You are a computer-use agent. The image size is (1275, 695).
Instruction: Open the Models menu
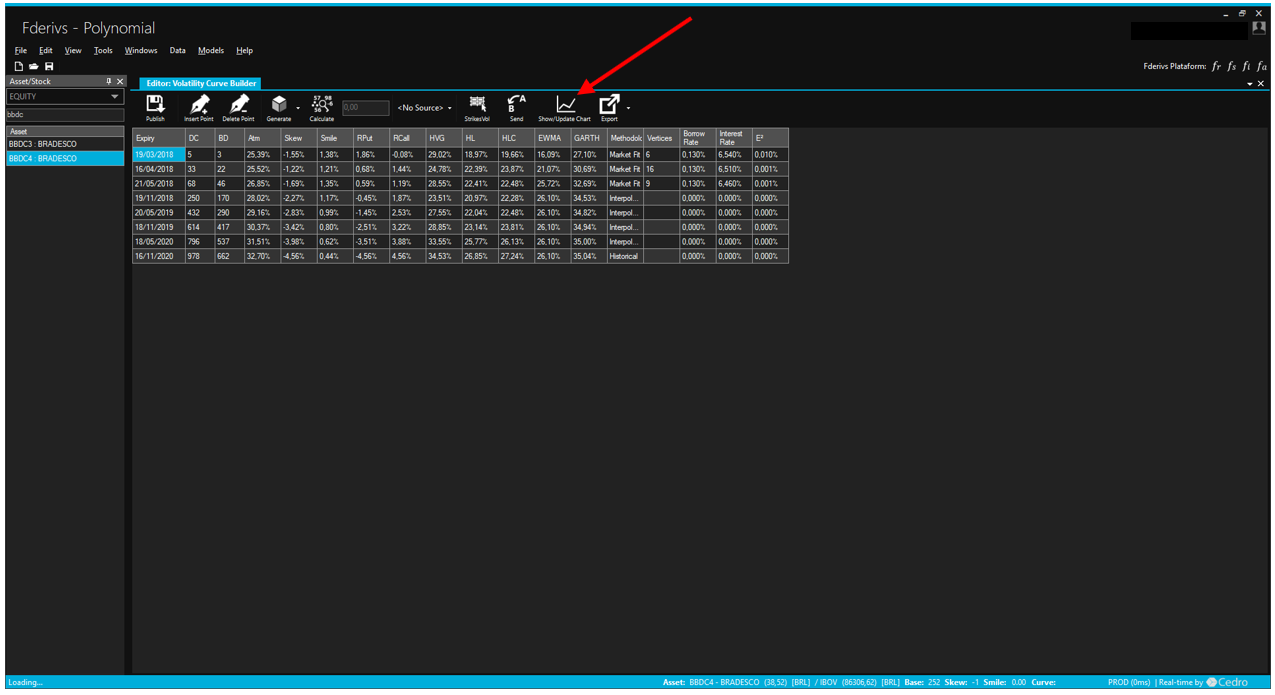[210, 50]
